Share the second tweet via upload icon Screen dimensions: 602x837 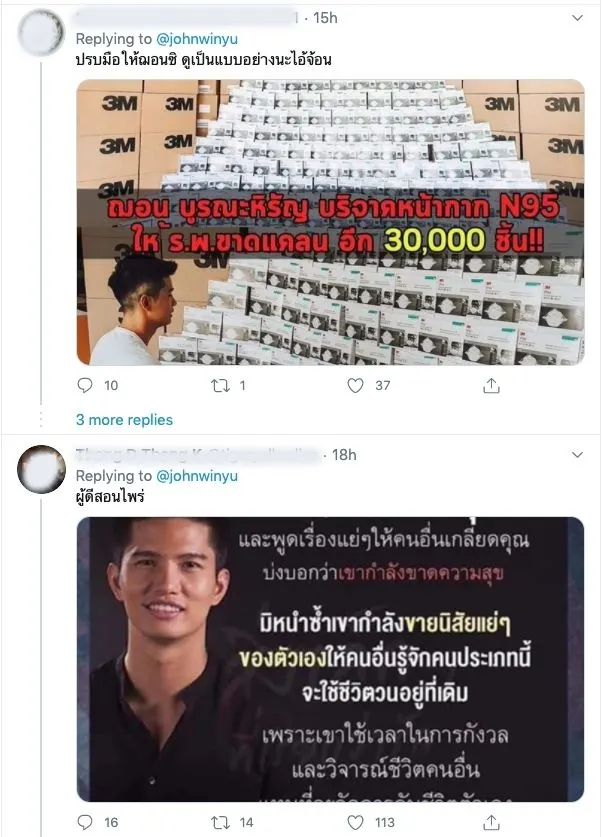(x=491, y=822)
